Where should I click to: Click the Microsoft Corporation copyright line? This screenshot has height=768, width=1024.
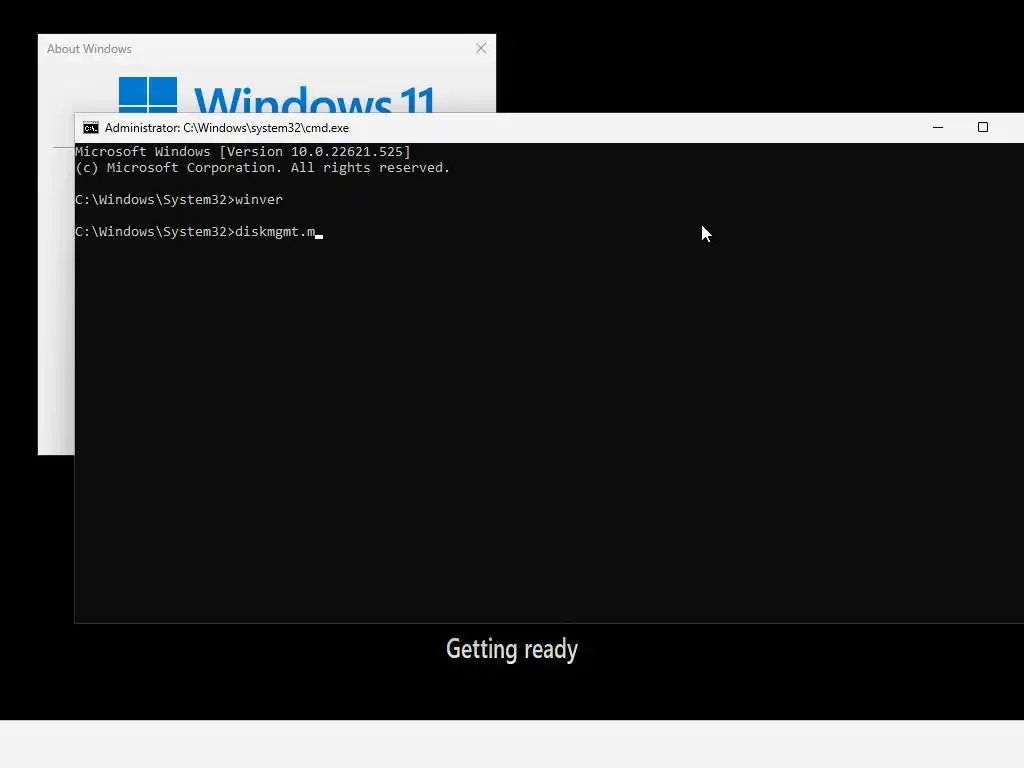263,168
